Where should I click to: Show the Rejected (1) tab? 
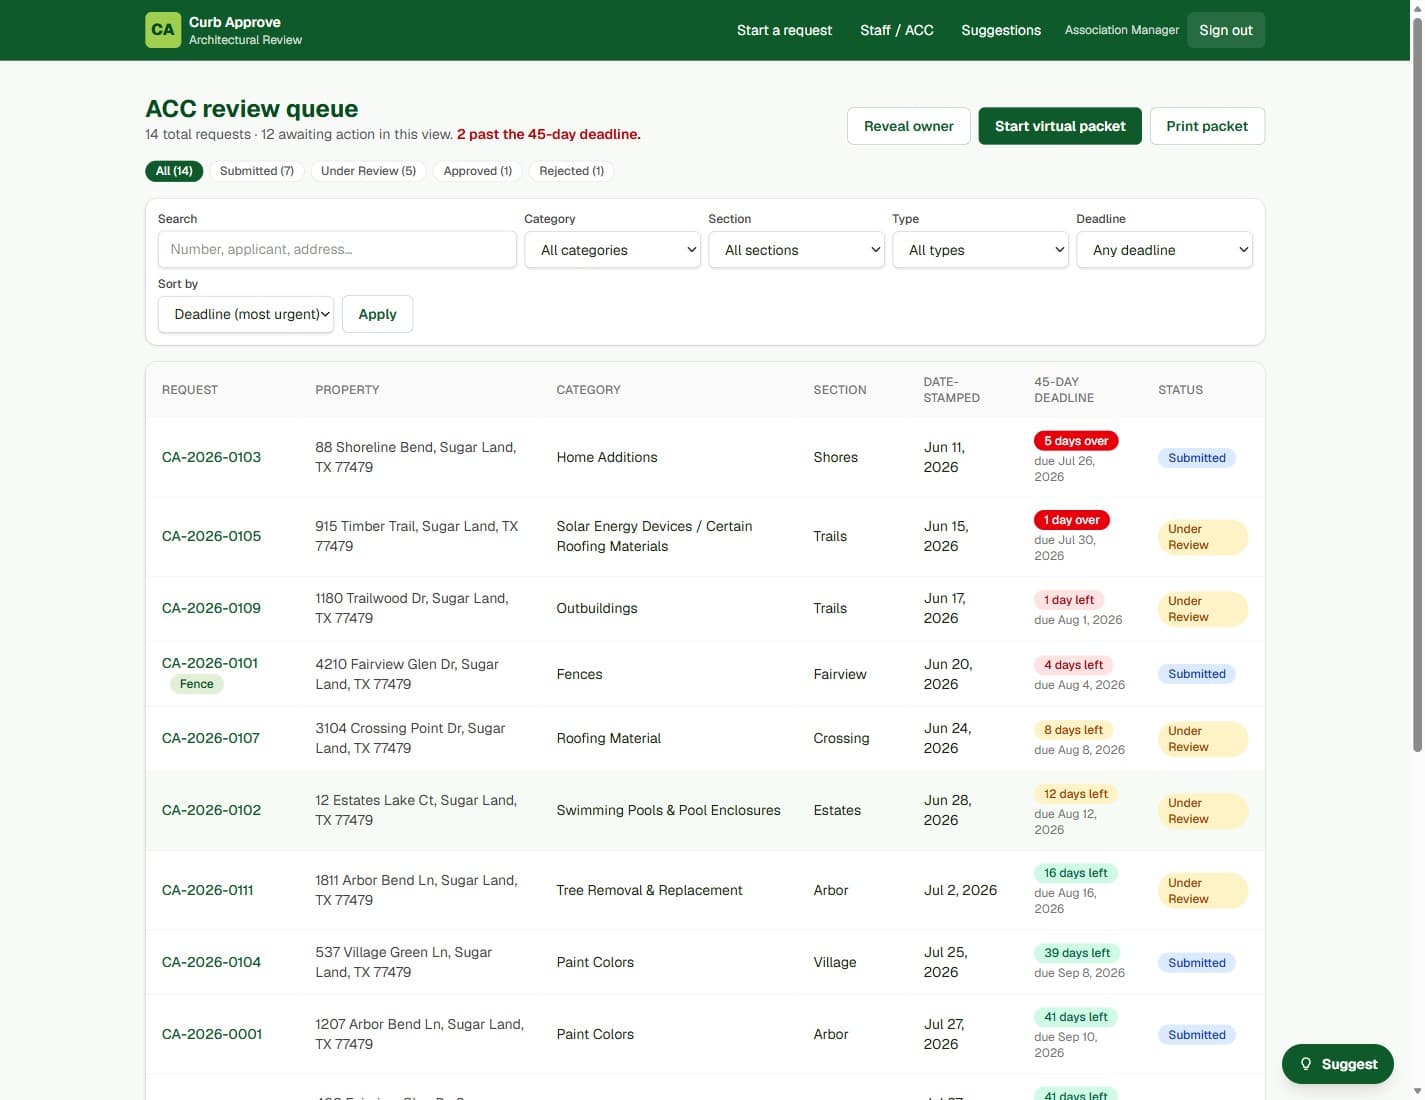click(x=571, y=171)
